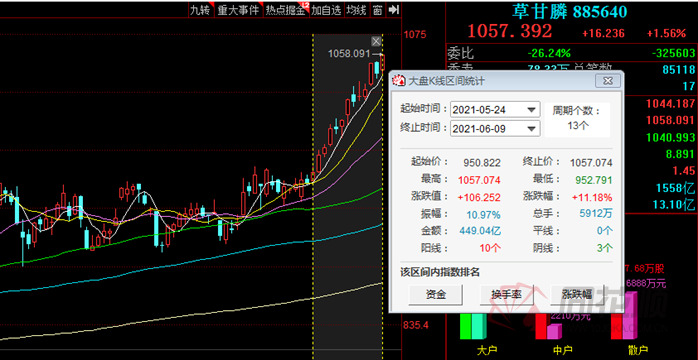Toggle 均线 moving average lines
The height and width of the screenshot is (360, 698).
(x=356, y=10)
